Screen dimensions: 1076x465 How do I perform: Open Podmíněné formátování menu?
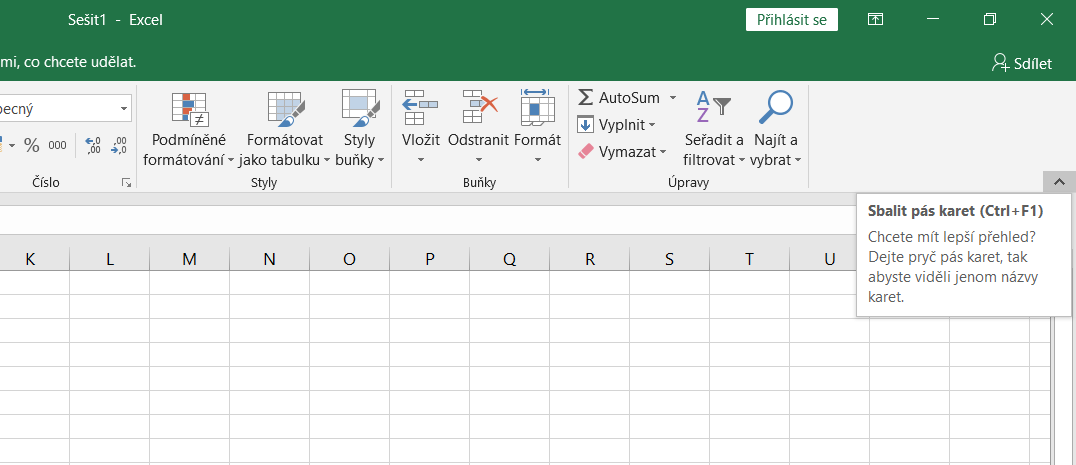pos(189,129)
